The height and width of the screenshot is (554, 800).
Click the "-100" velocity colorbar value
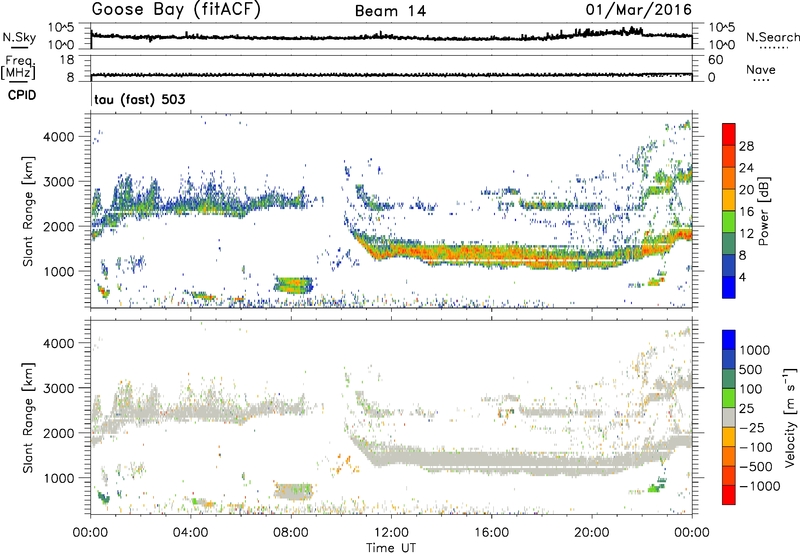click(755, 447)
